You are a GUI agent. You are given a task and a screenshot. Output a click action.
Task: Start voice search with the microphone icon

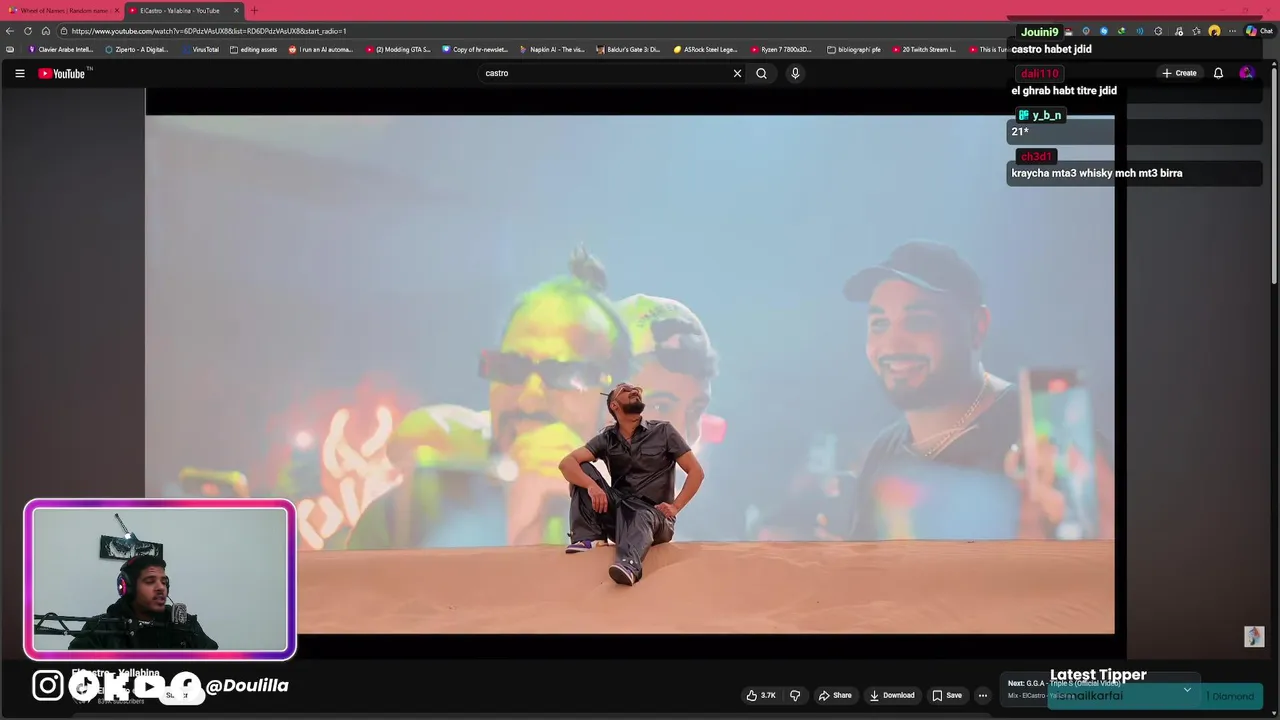coord(795,73)
